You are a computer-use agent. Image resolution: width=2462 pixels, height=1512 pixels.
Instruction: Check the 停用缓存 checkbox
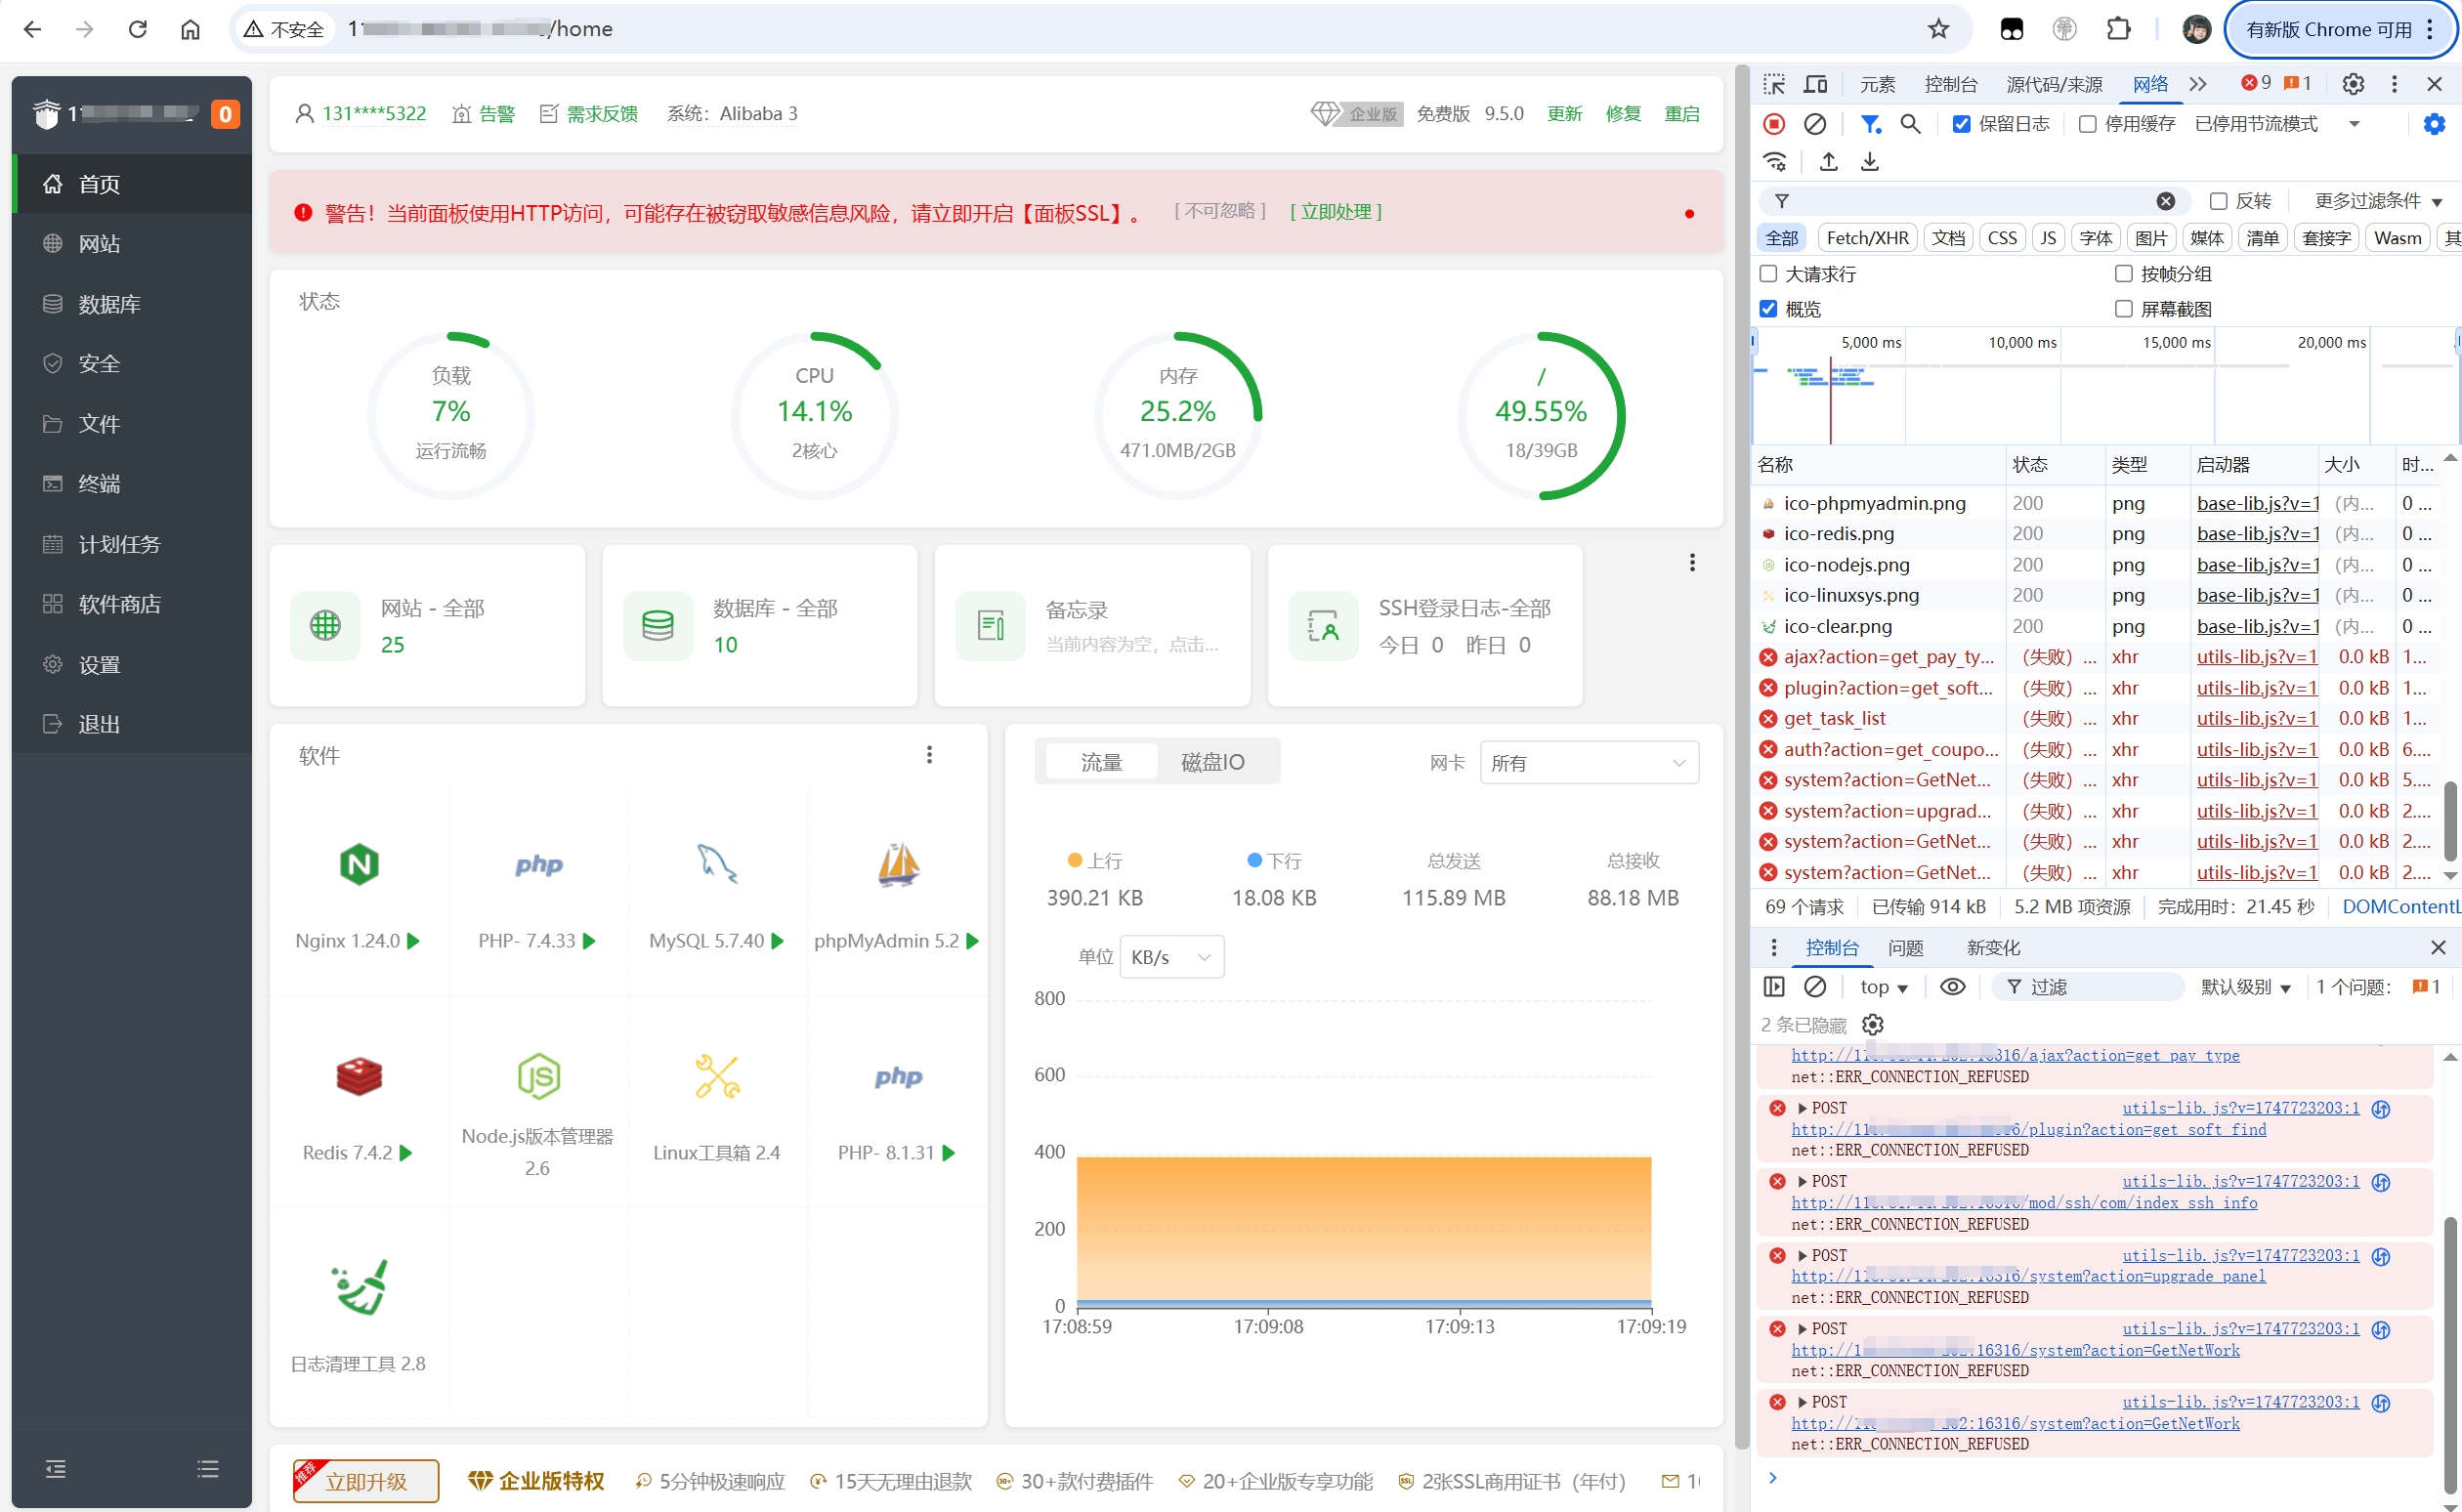[x=2087, y=124]
